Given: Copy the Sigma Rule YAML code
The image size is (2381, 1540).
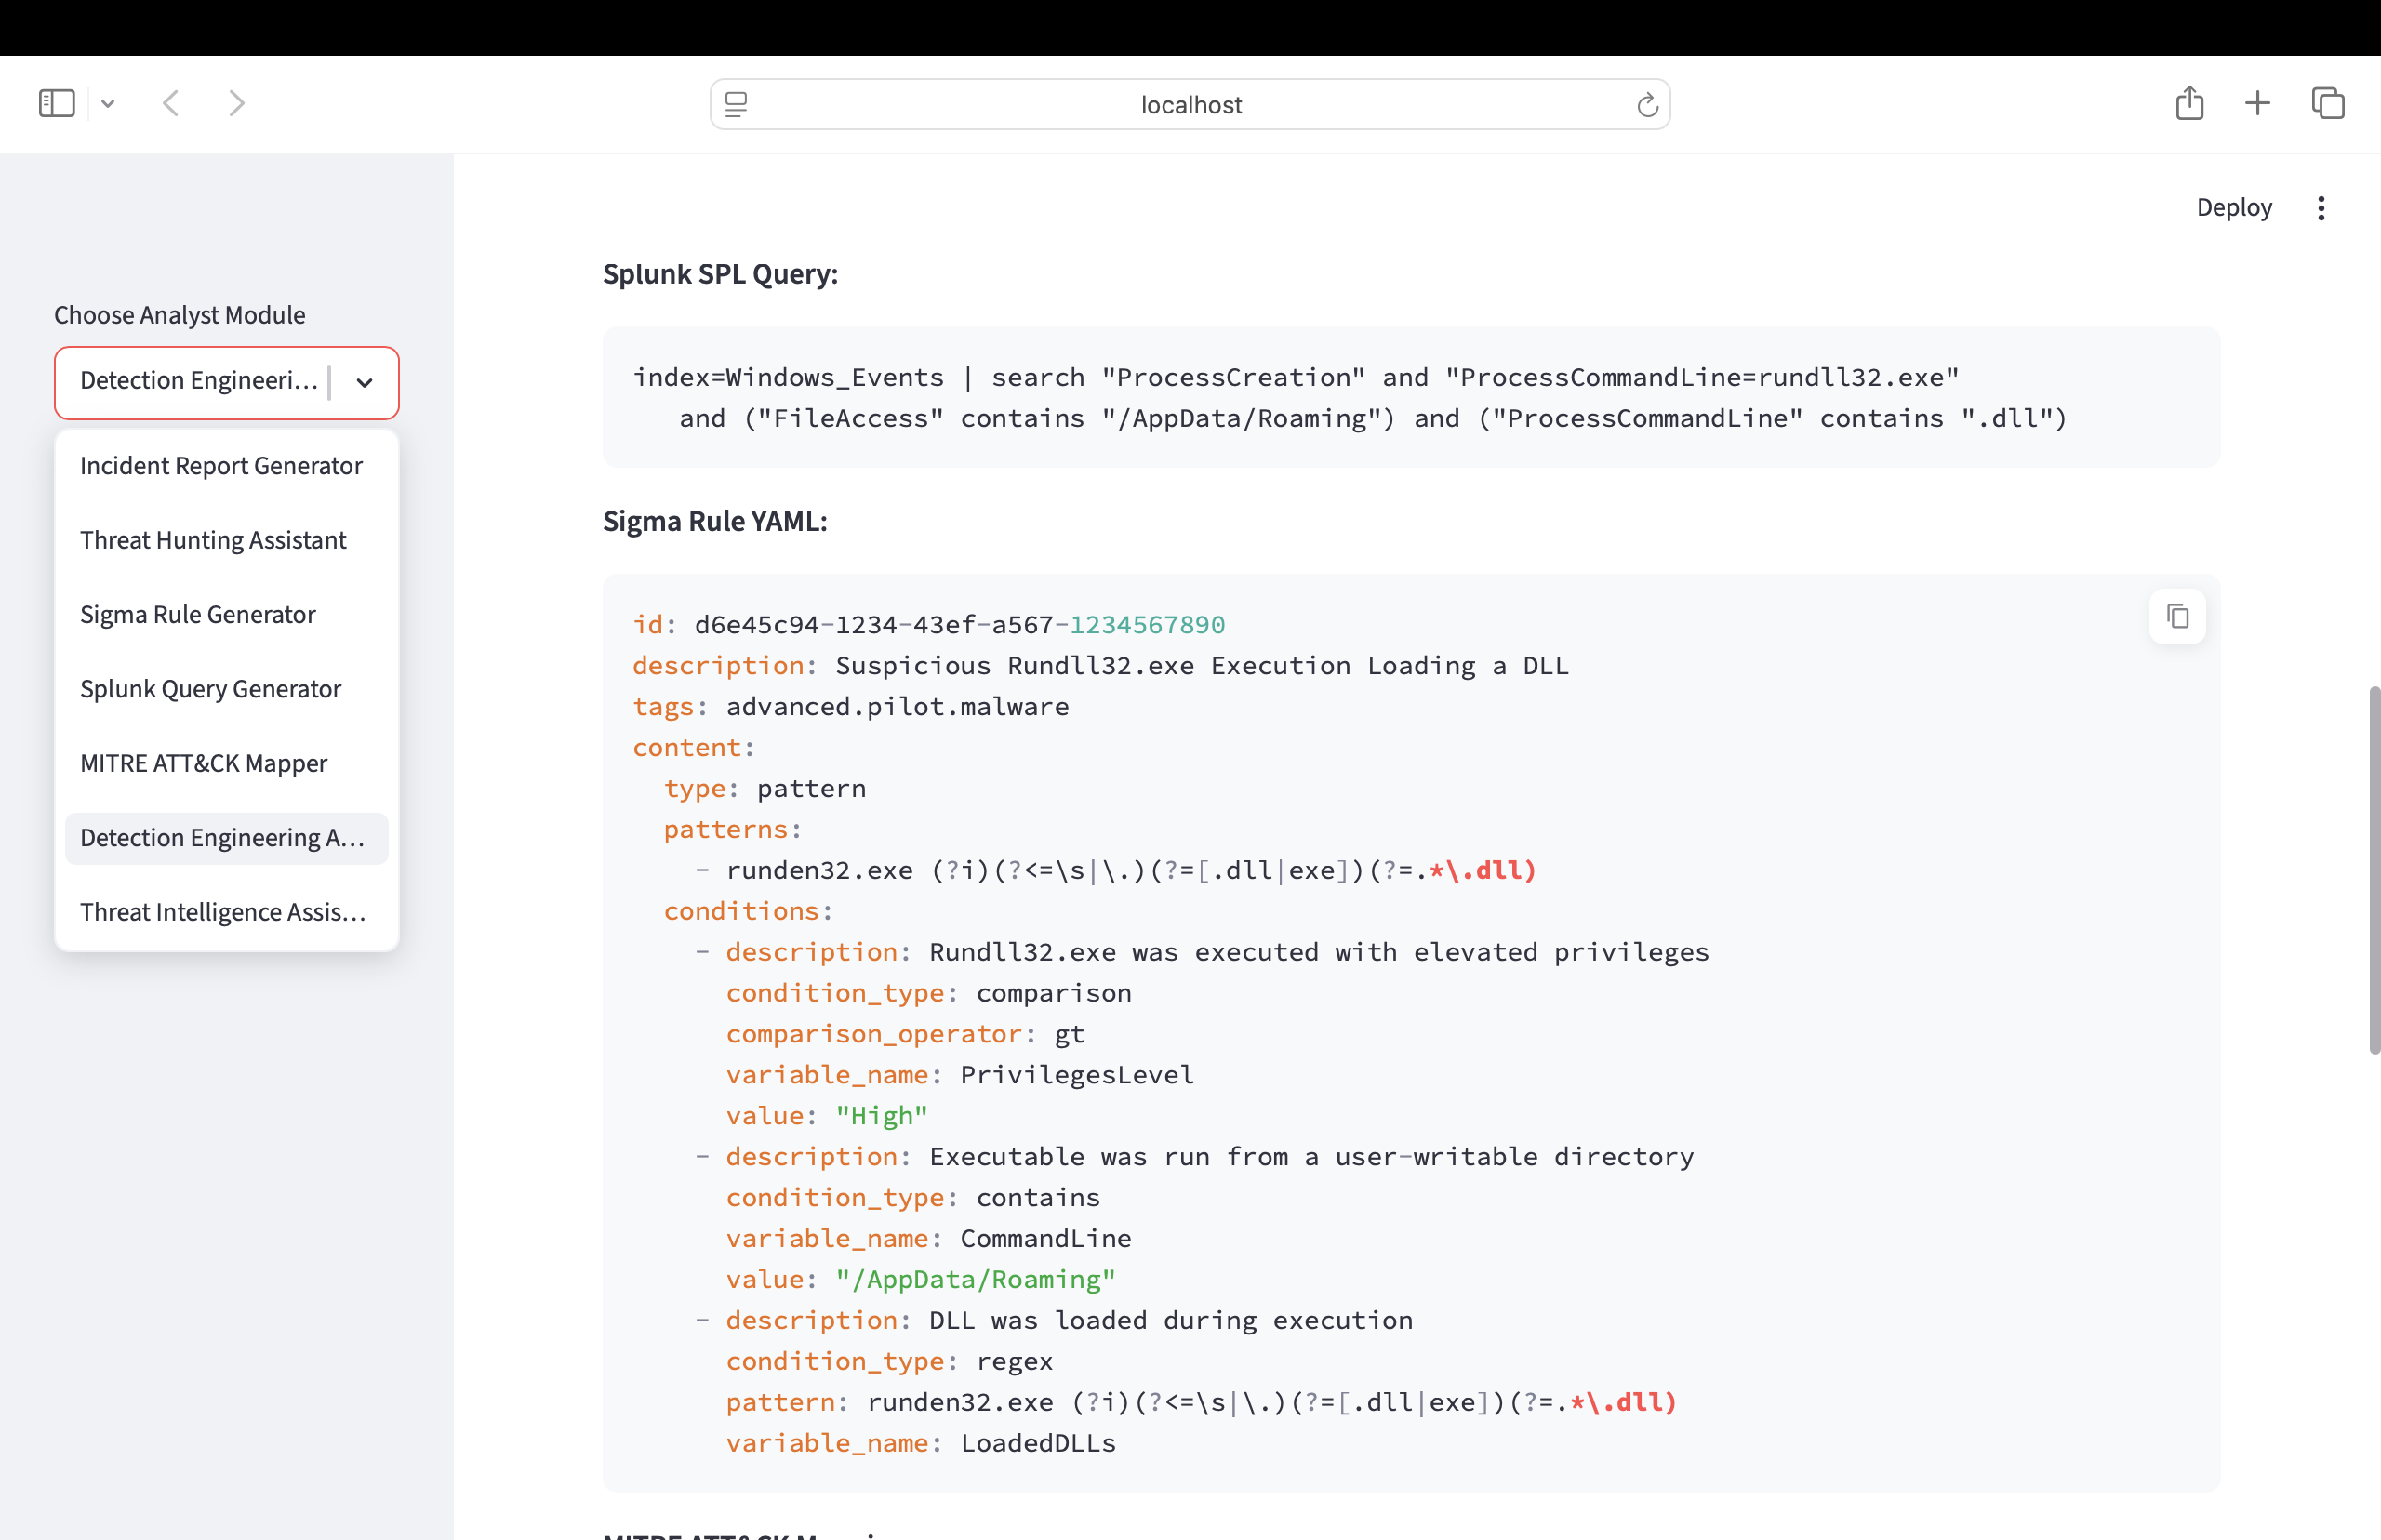Looking at the screenshot, I should pos(2178,616).
